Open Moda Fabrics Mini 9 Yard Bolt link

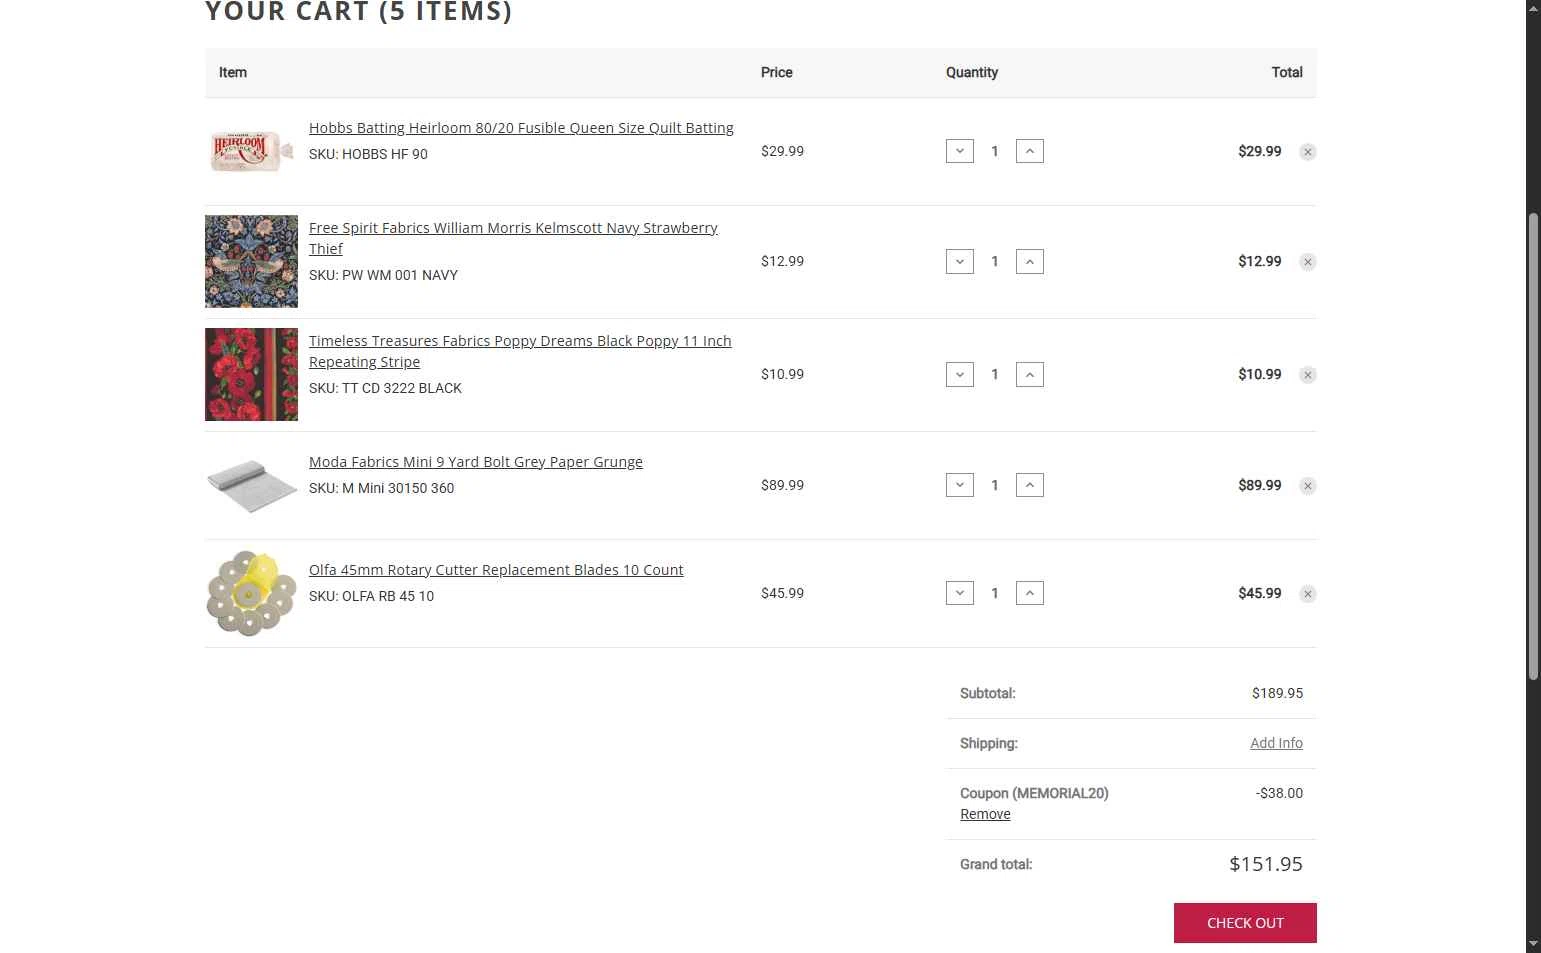click(x=476, y=462)
